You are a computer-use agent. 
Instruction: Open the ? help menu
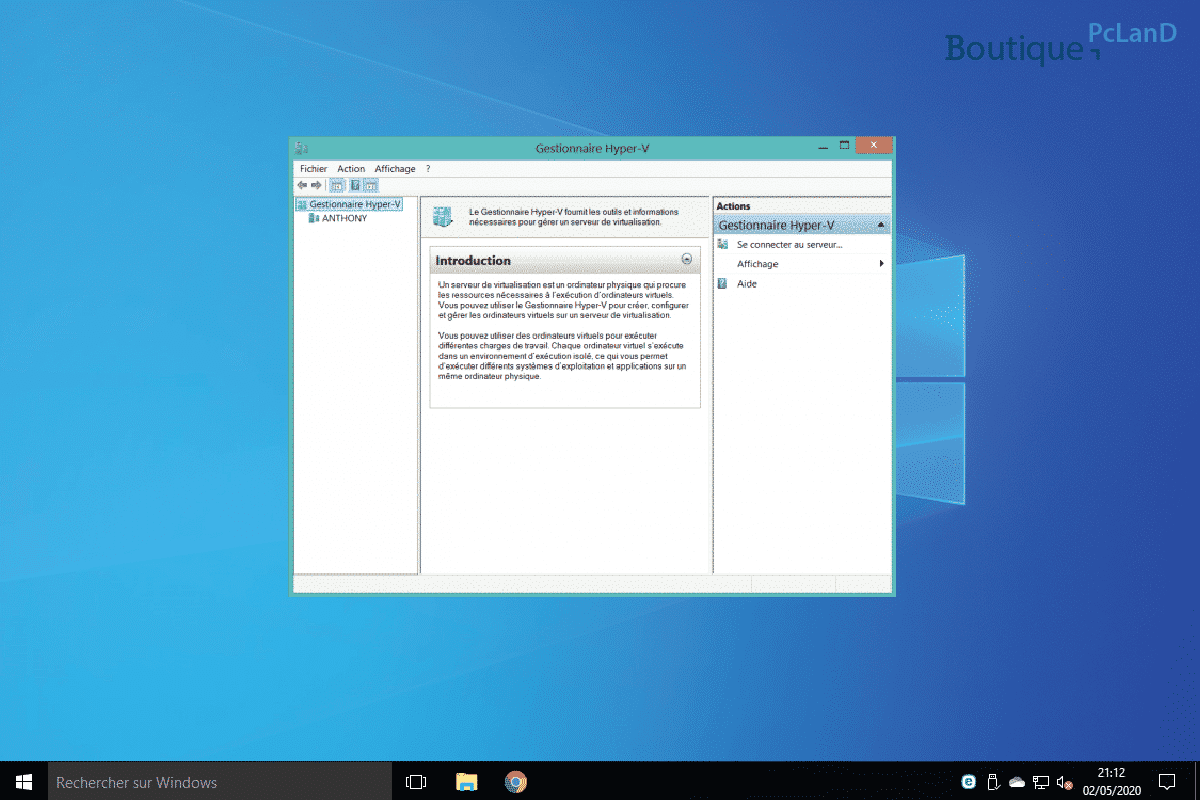click(428, 169)
